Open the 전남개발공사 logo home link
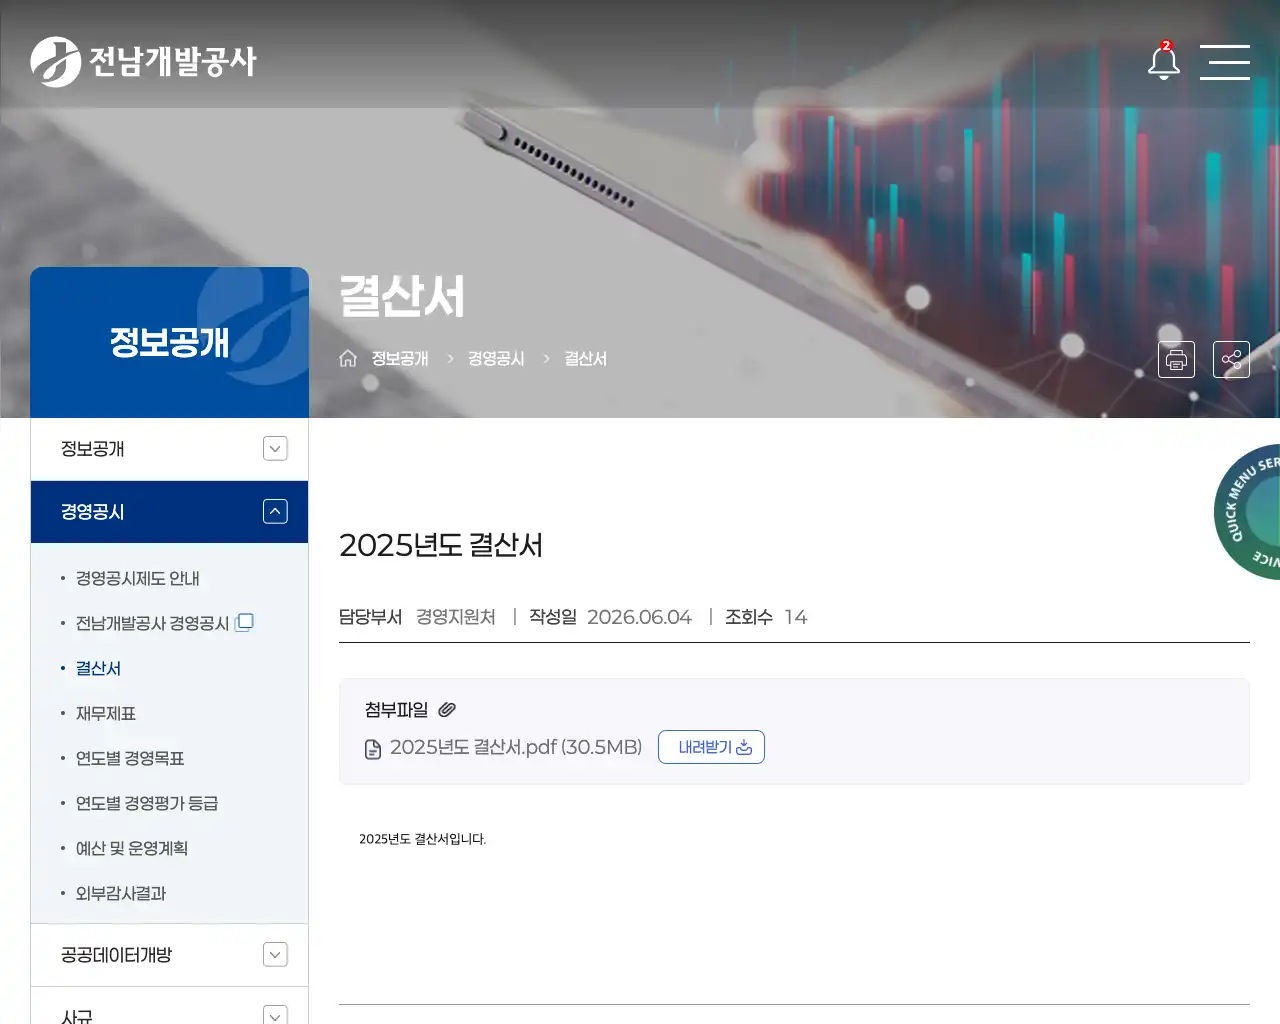This screenshot has height=1024, width=1280. pyautogui.click(x=143, y=62)
